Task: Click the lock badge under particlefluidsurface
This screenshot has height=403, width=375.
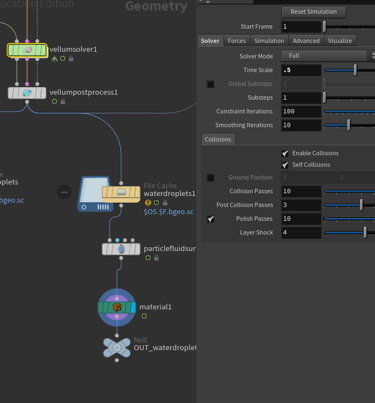Action: [x=156, y=258]
